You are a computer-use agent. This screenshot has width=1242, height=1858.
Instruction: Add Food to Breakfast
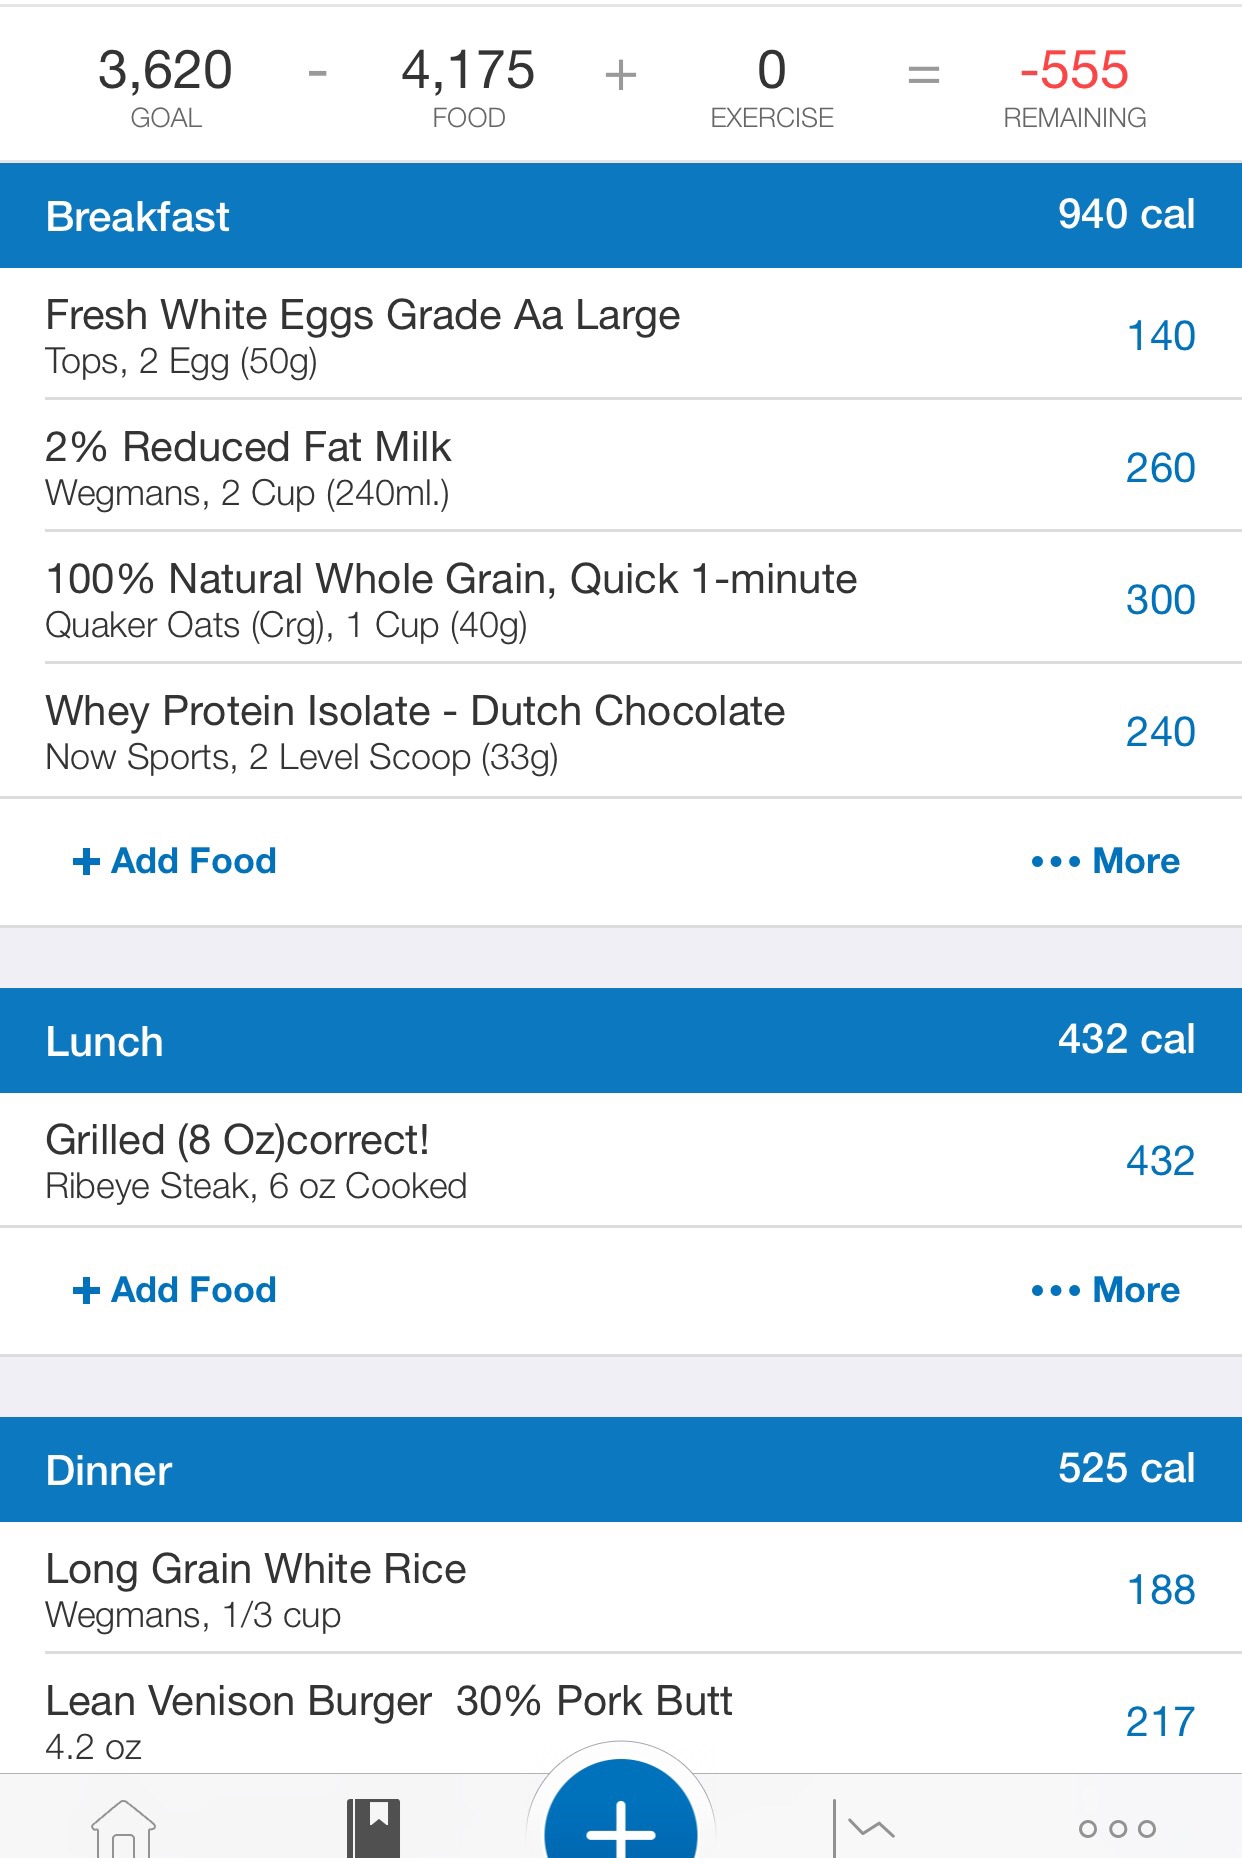click(175, 861)
